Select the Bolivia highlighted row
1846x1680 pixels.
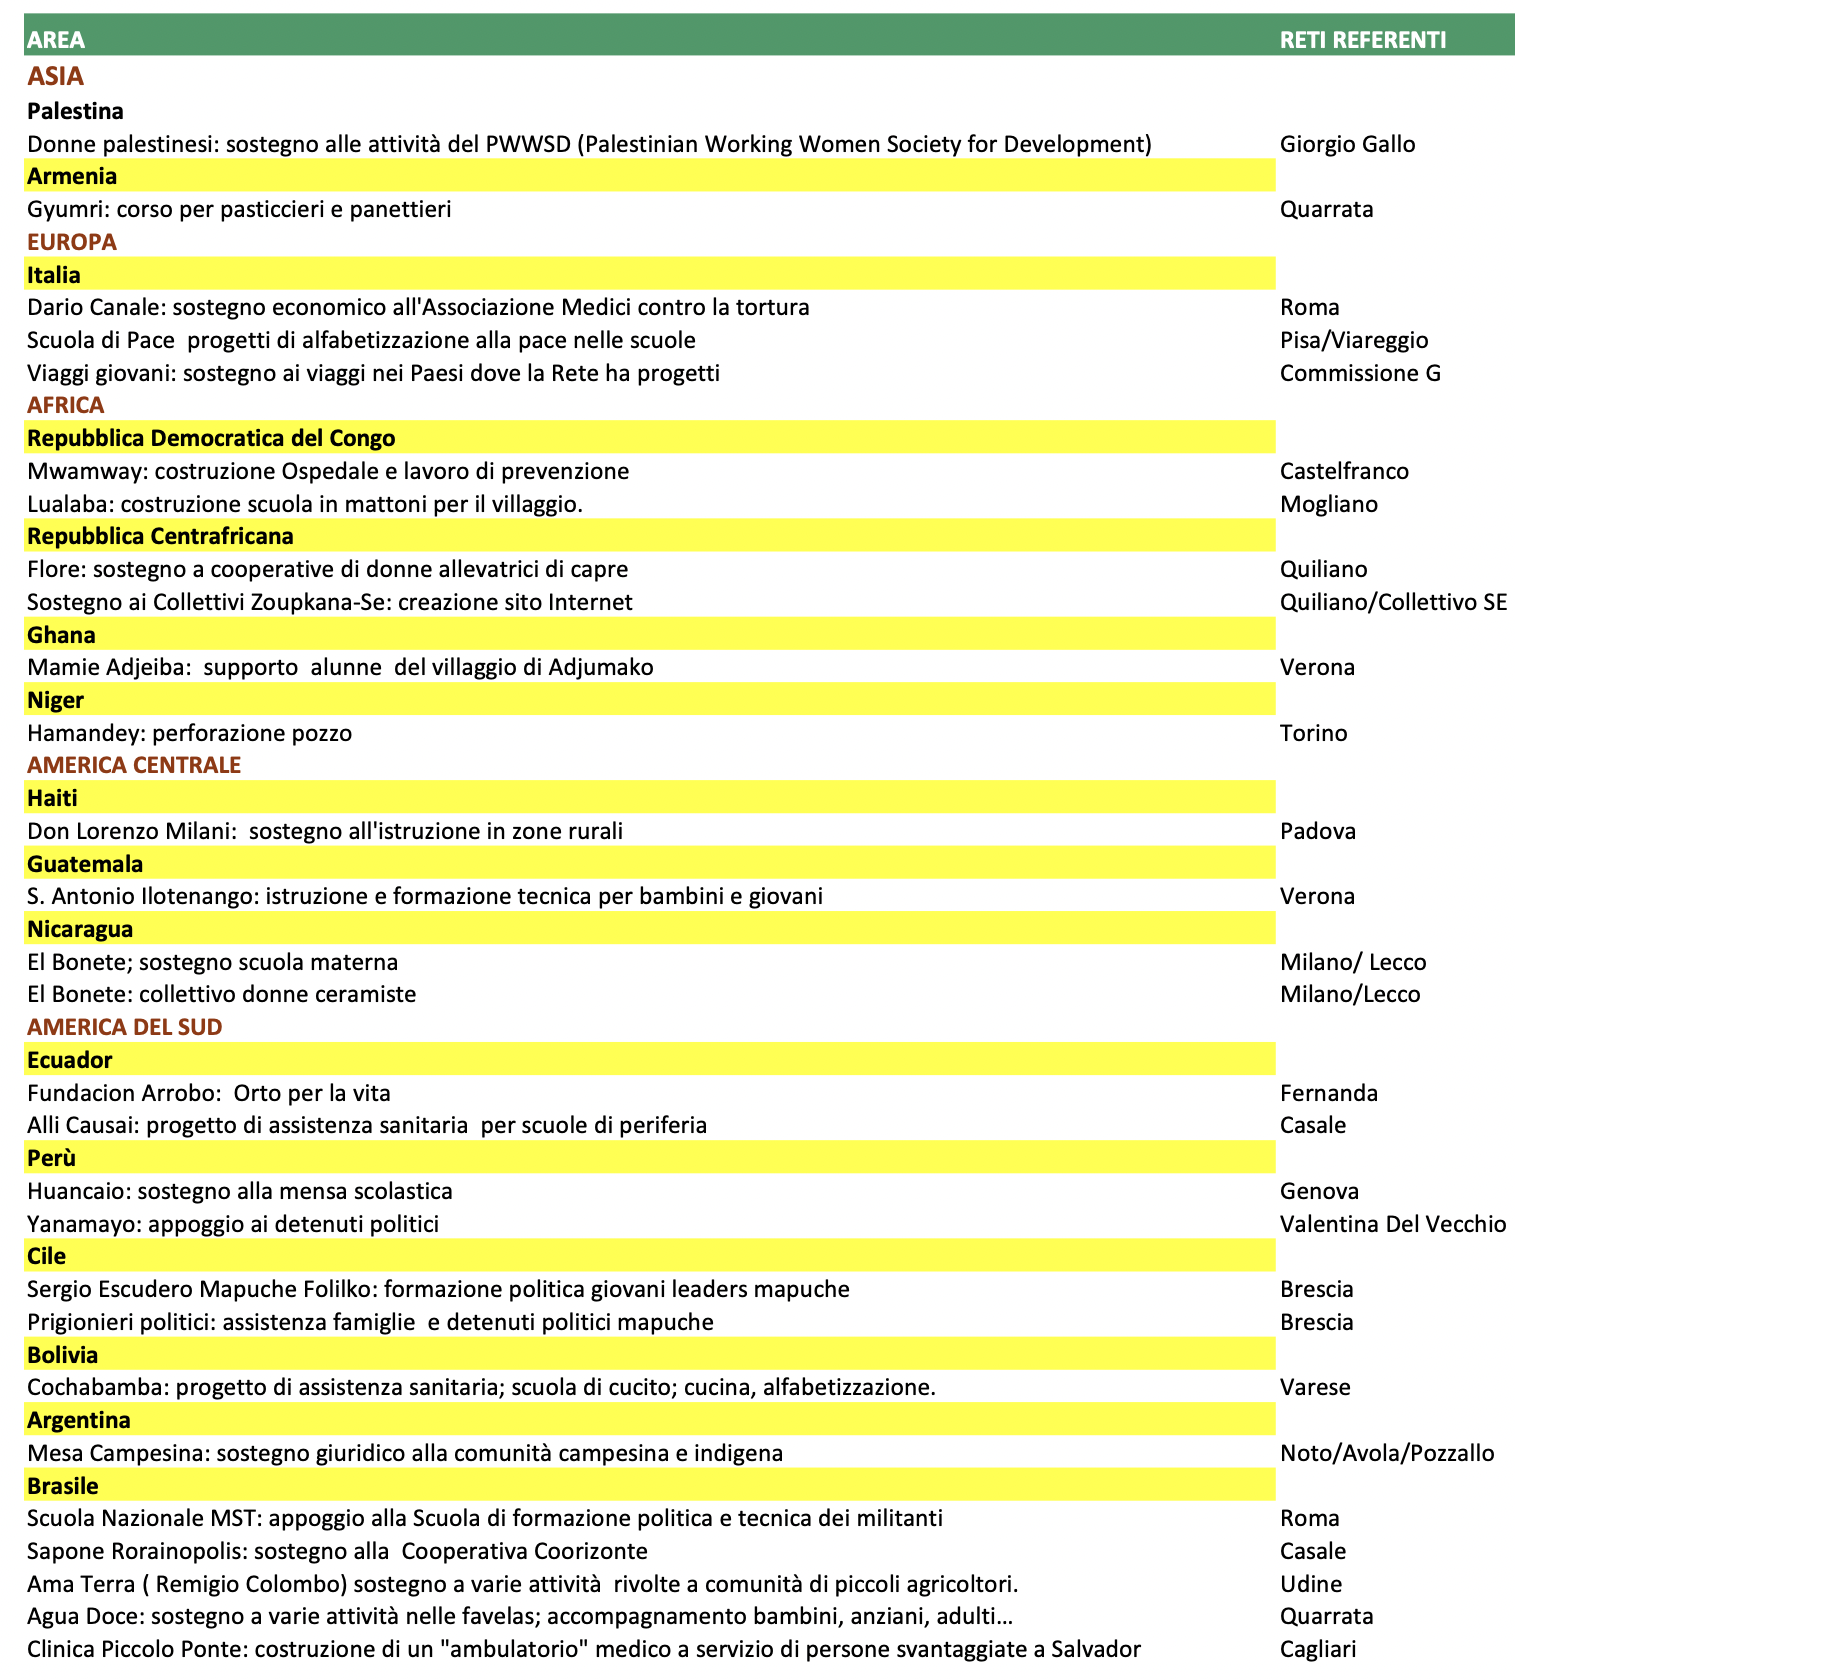click(x=650, y=1355)
